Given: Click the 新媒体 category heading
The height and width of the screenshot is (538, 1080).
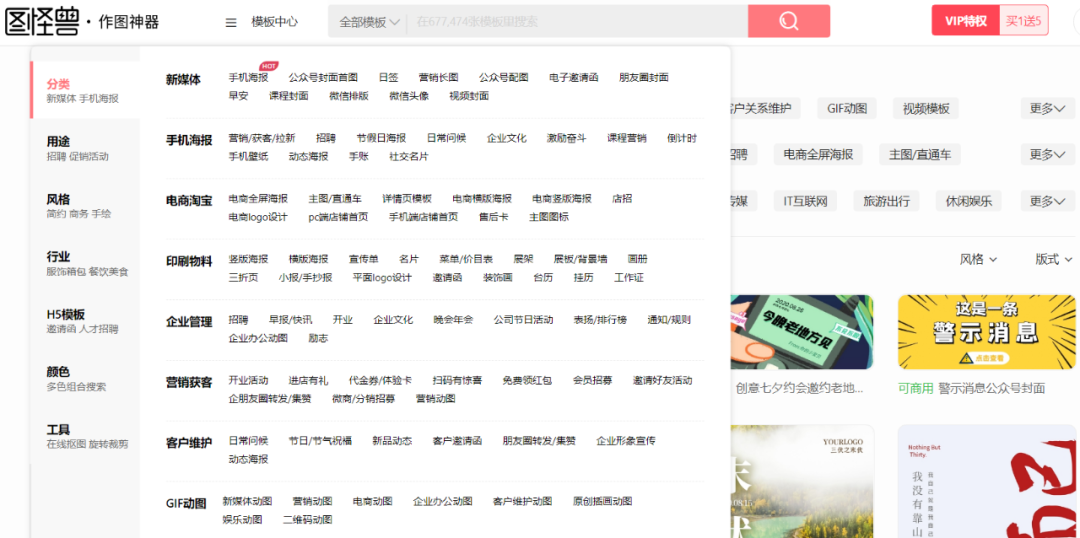Looking at the screenshot, I should pyautogui.click(x=183, y=80).
